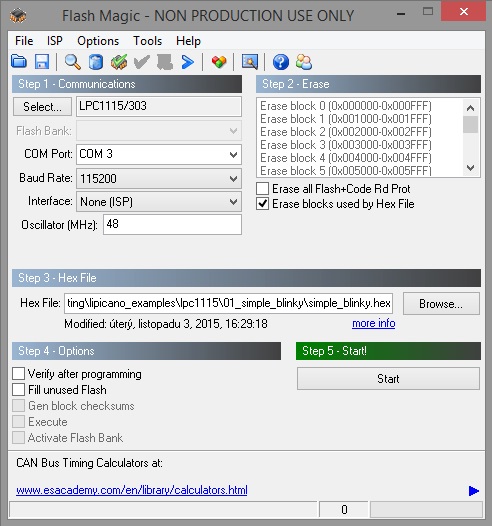Open the esacademy.com calculators link

click(132, 490)
